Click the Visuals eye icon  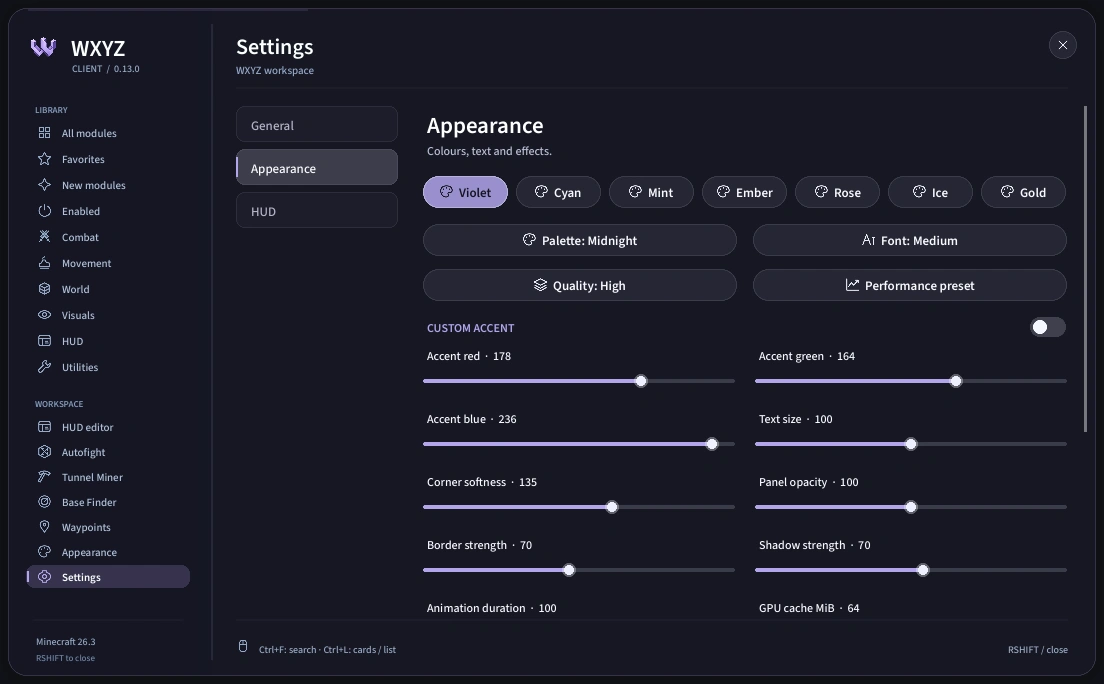coord(44,315)
